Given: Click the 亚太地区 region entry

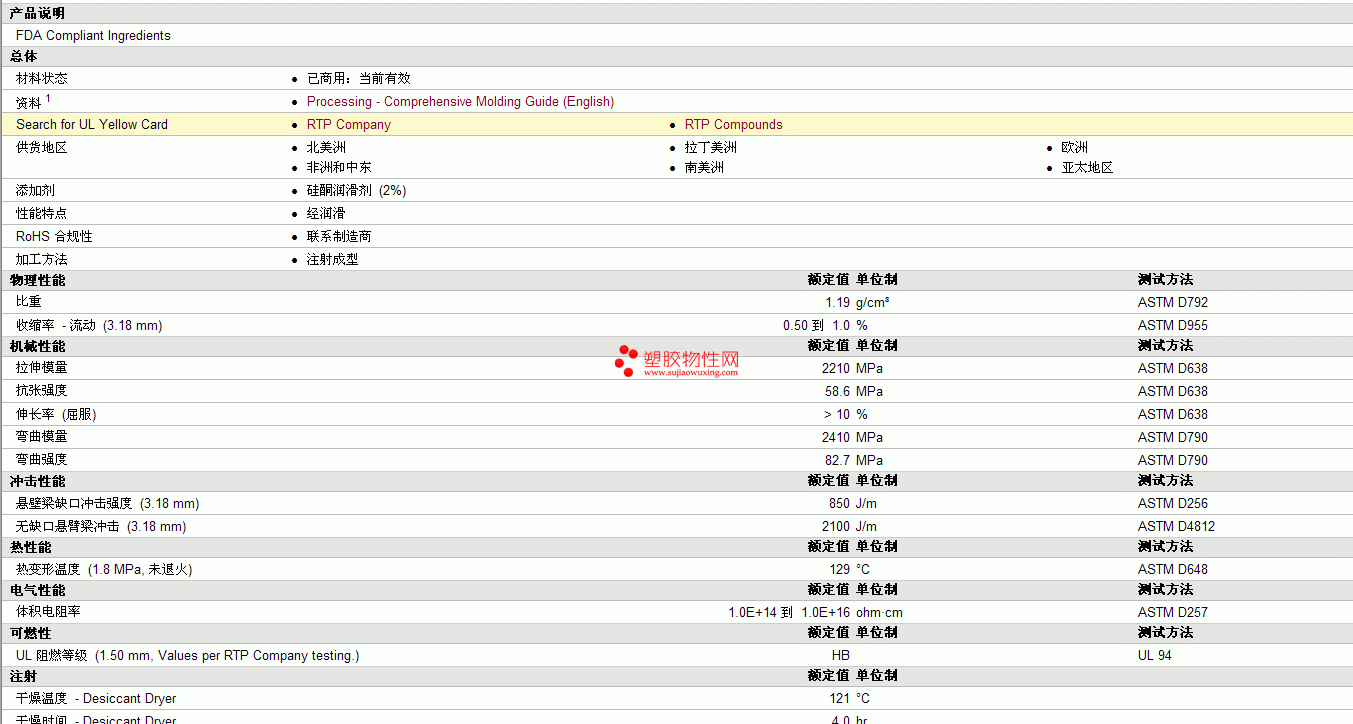Looking at the screenshot, I should [x=1087, y=168].
